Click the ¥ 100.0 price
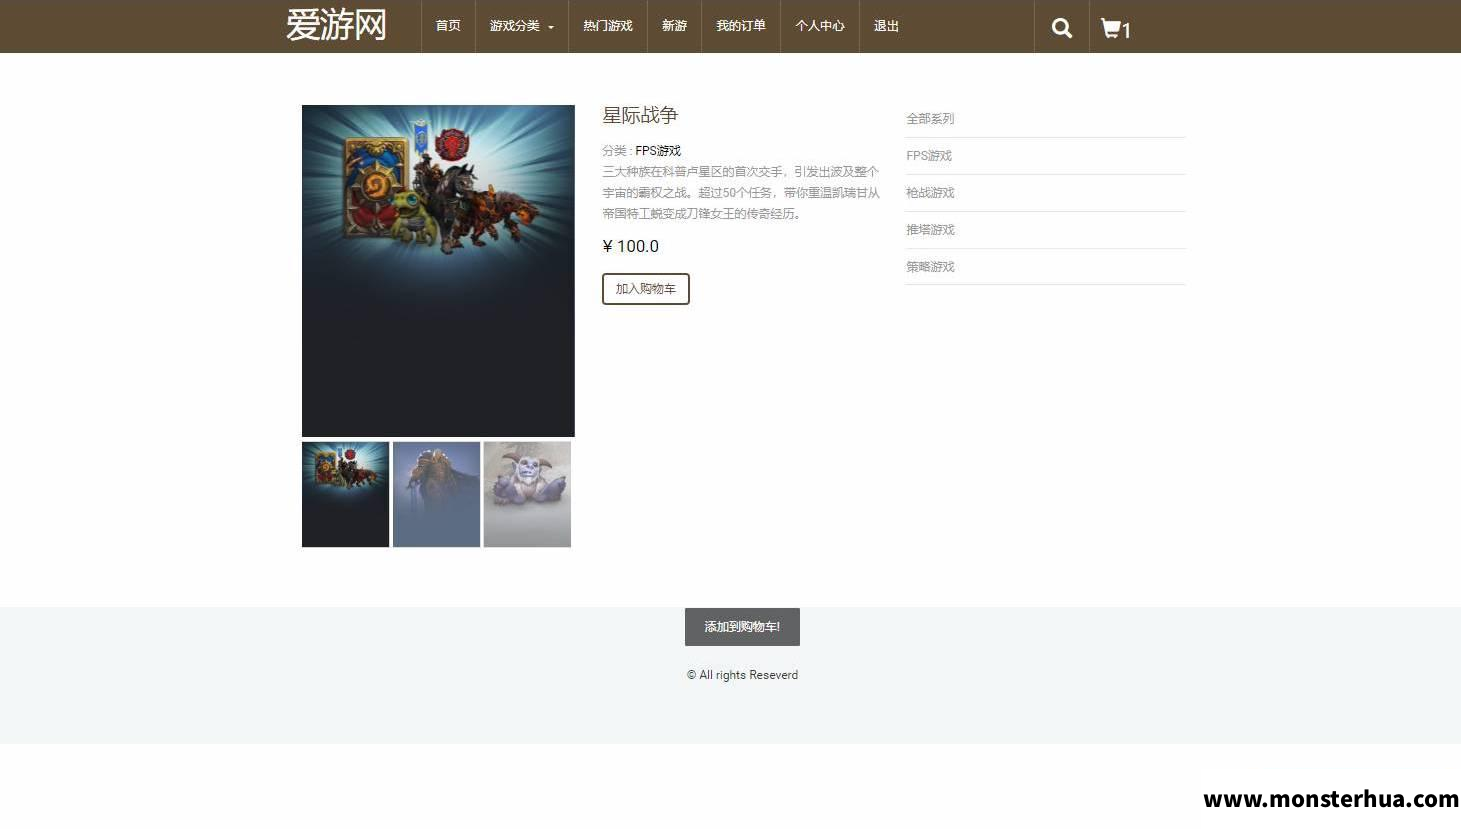The image size is (1461, 829). 631,246
